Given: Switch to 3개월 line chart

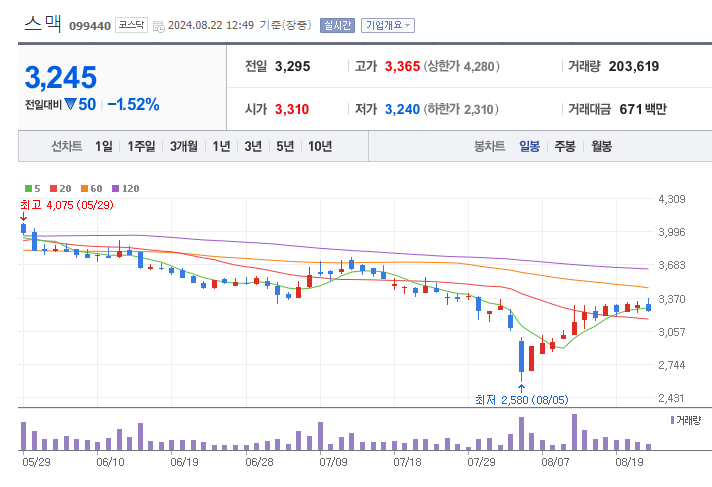Looking at the screenshot, I should pos(184,146).
